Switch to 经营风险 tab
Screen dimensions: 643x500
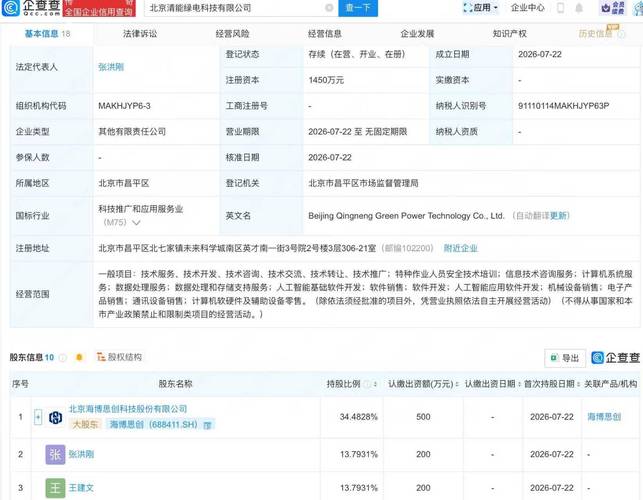232,34
